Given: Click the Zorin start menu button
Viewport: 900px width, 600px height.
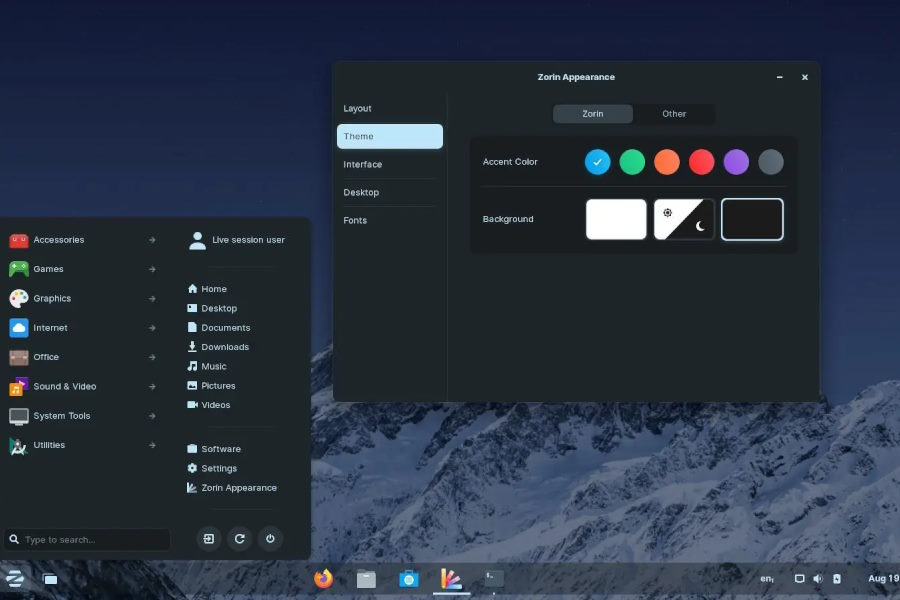Looking at the screenshot, I should point(15,578).
